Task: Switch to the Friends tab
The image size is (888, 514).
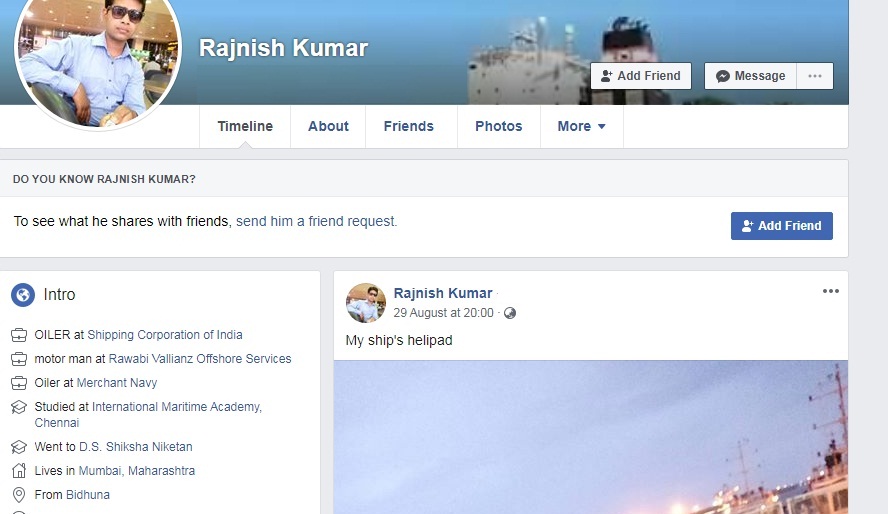Action: 408,126
